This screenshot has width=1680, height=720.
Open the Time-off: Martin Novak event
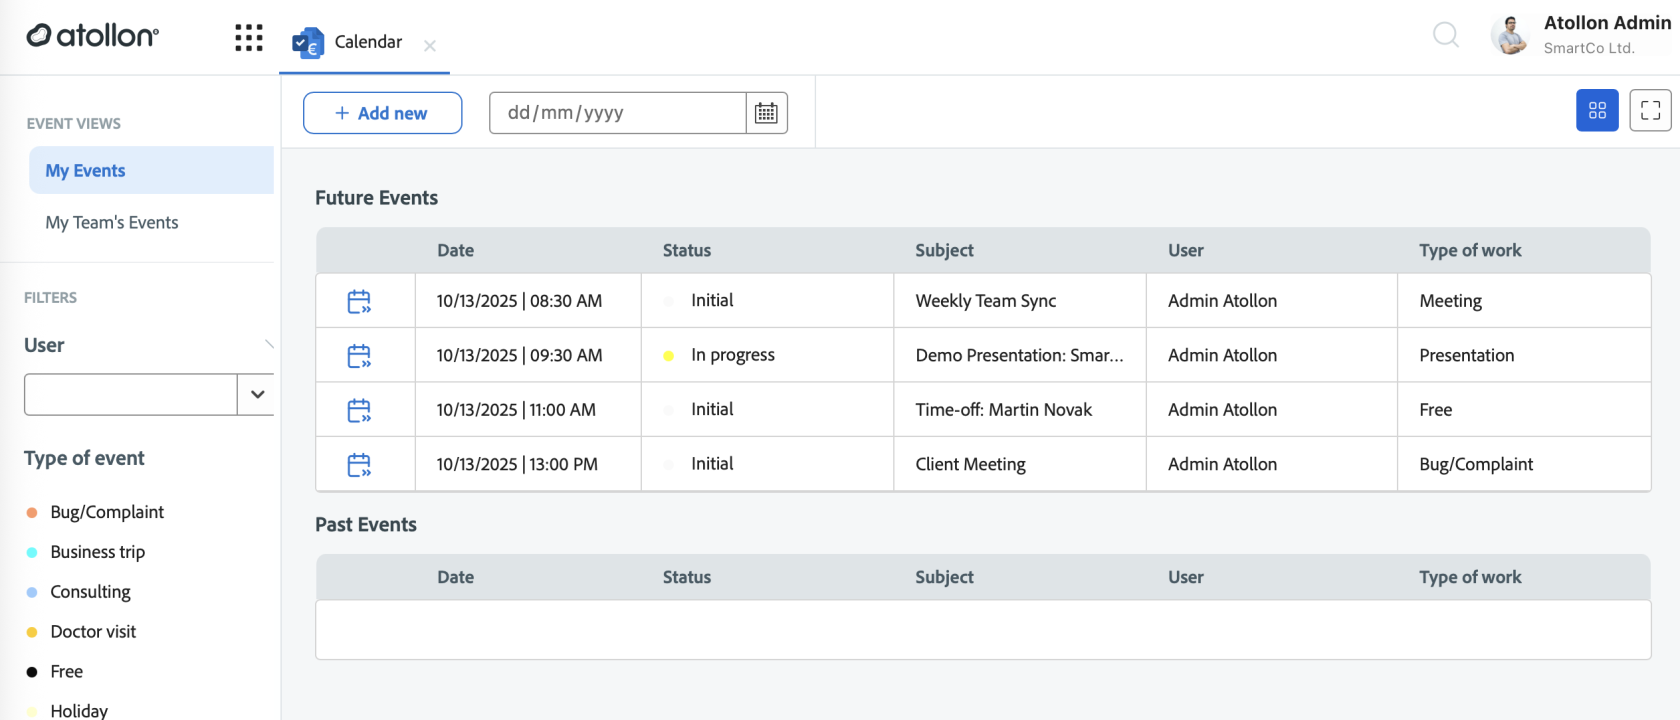tap(1003, 410)
